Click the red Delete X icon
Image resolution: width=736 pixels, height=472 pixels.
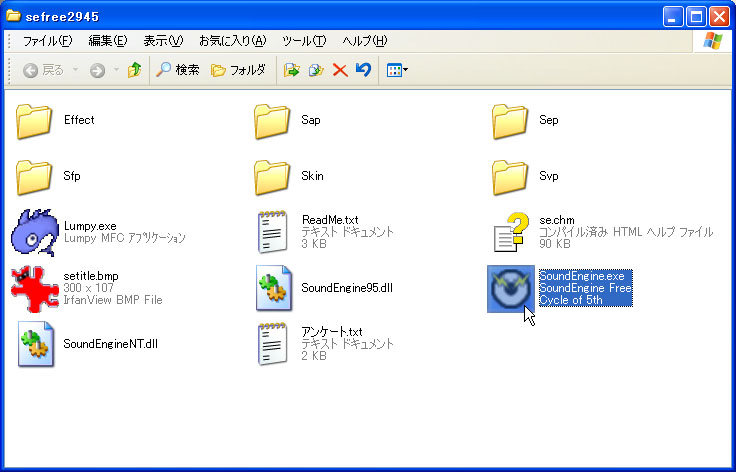340,70
